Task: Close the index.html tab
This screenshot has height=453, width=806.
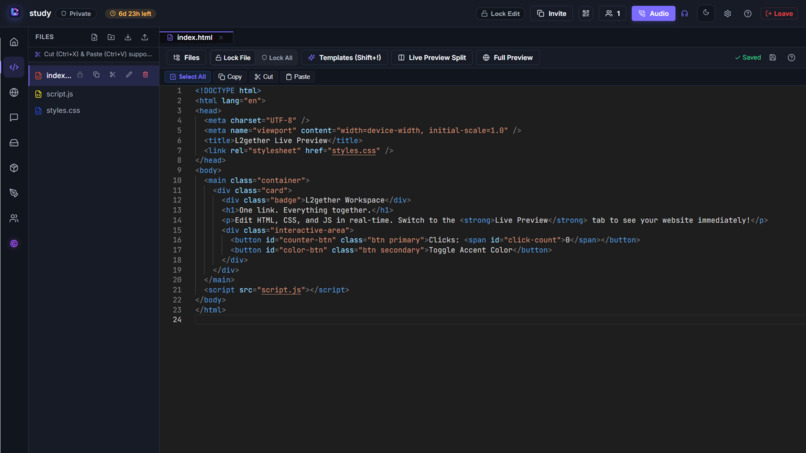Action: (221, 38)
